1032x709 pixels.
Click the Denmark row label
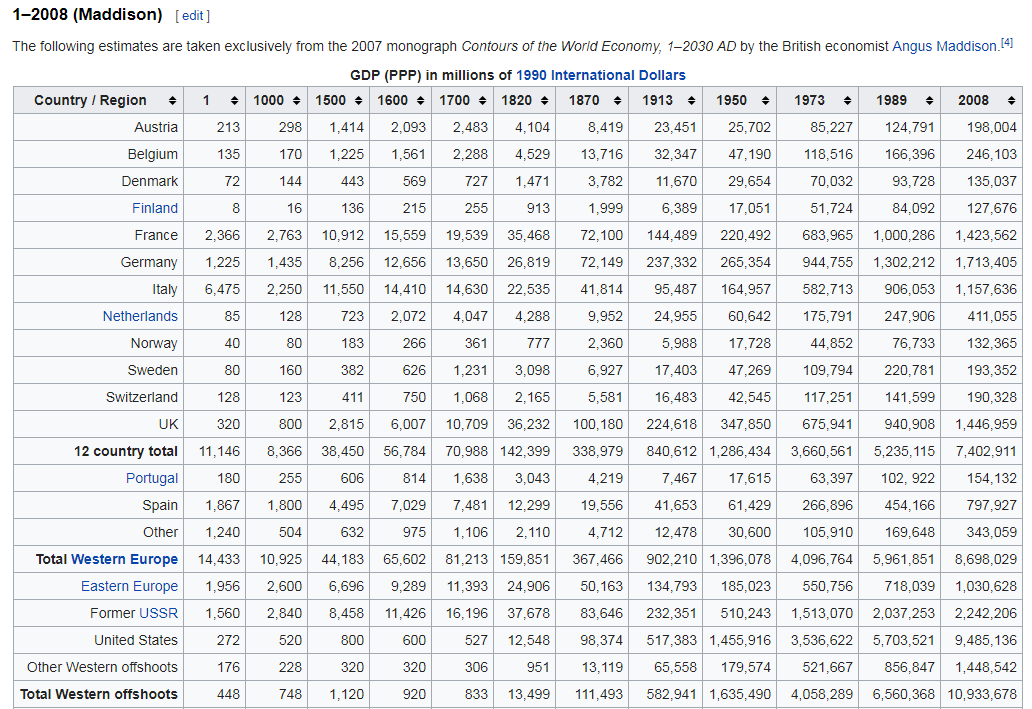click(x=149, y=181)
